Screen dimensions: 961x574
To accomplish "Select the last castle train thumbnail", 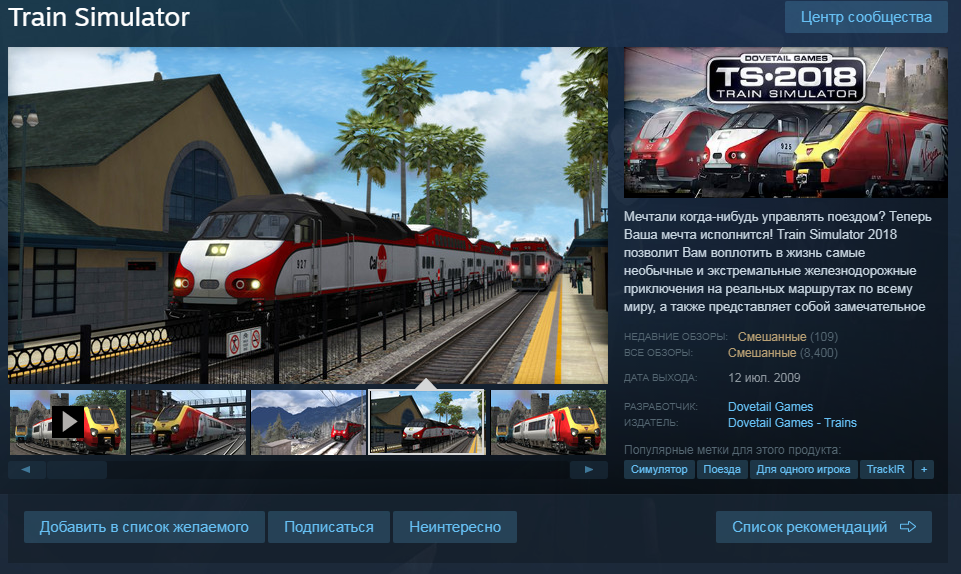I will [549, 422].
